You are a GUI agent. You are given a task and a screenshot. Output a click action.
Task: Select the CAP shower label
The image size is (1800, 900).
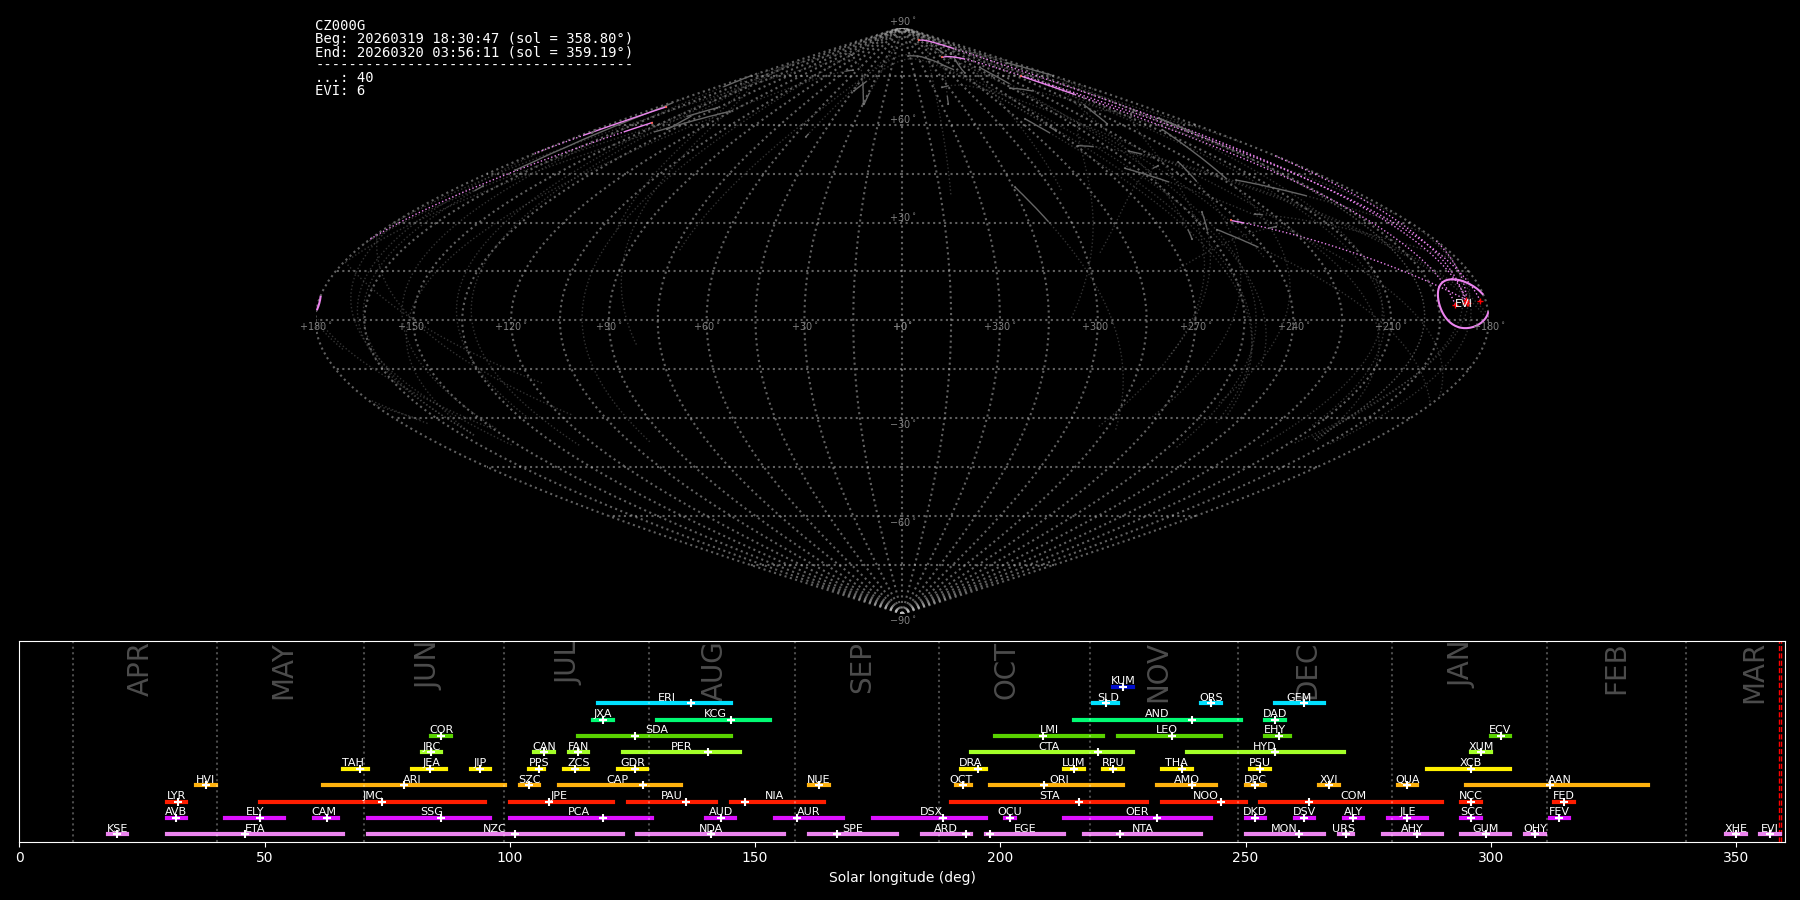point(618,780)
